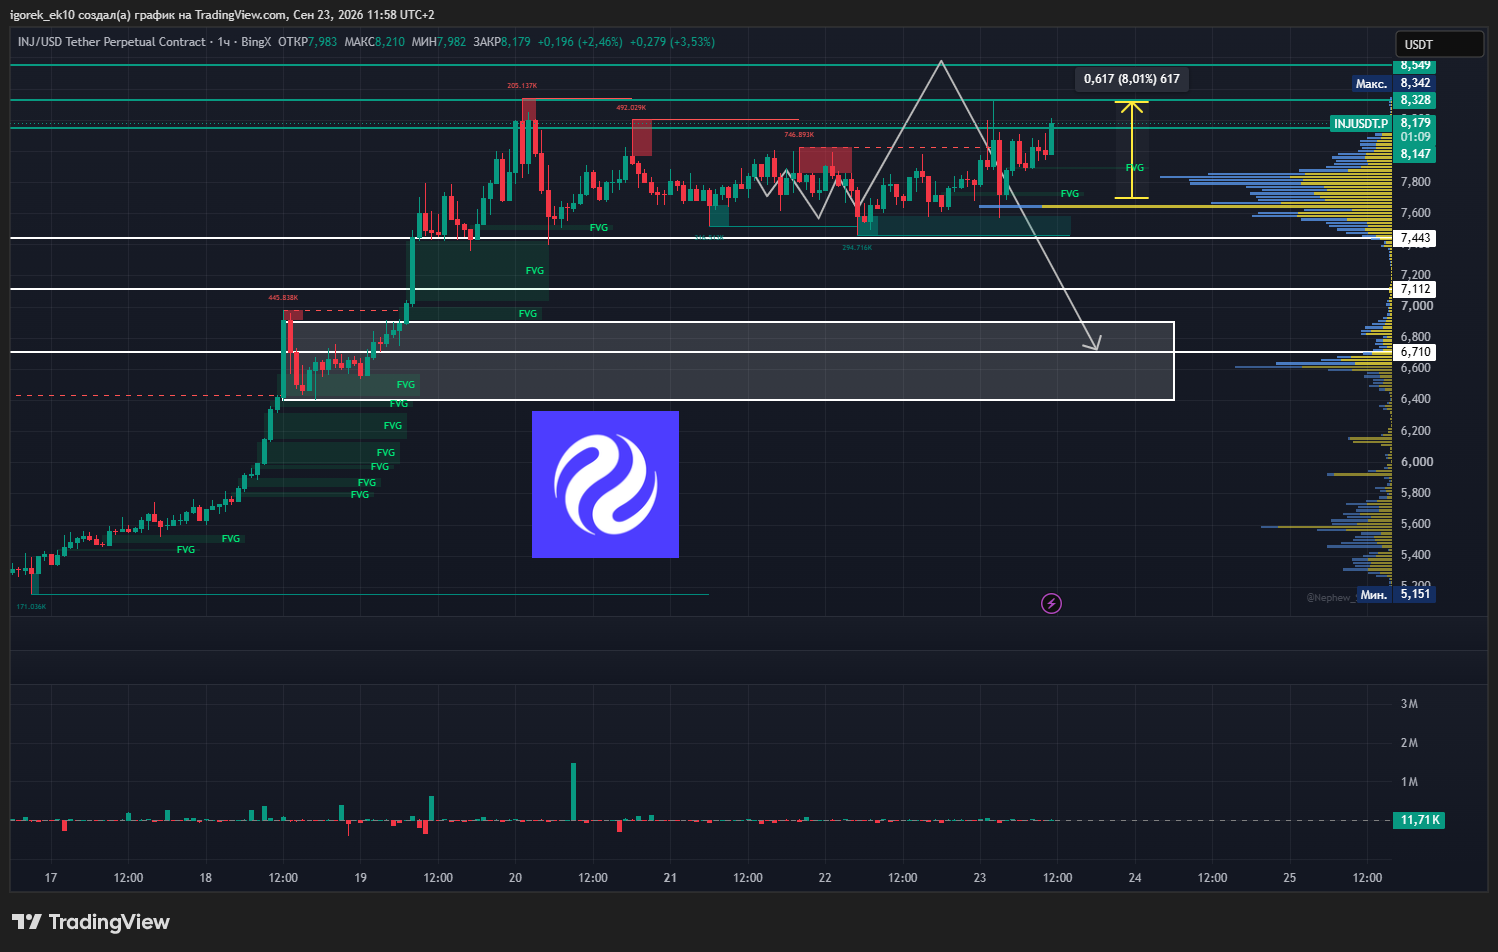Click the 11,71K volume value label

coord(1419,820)
